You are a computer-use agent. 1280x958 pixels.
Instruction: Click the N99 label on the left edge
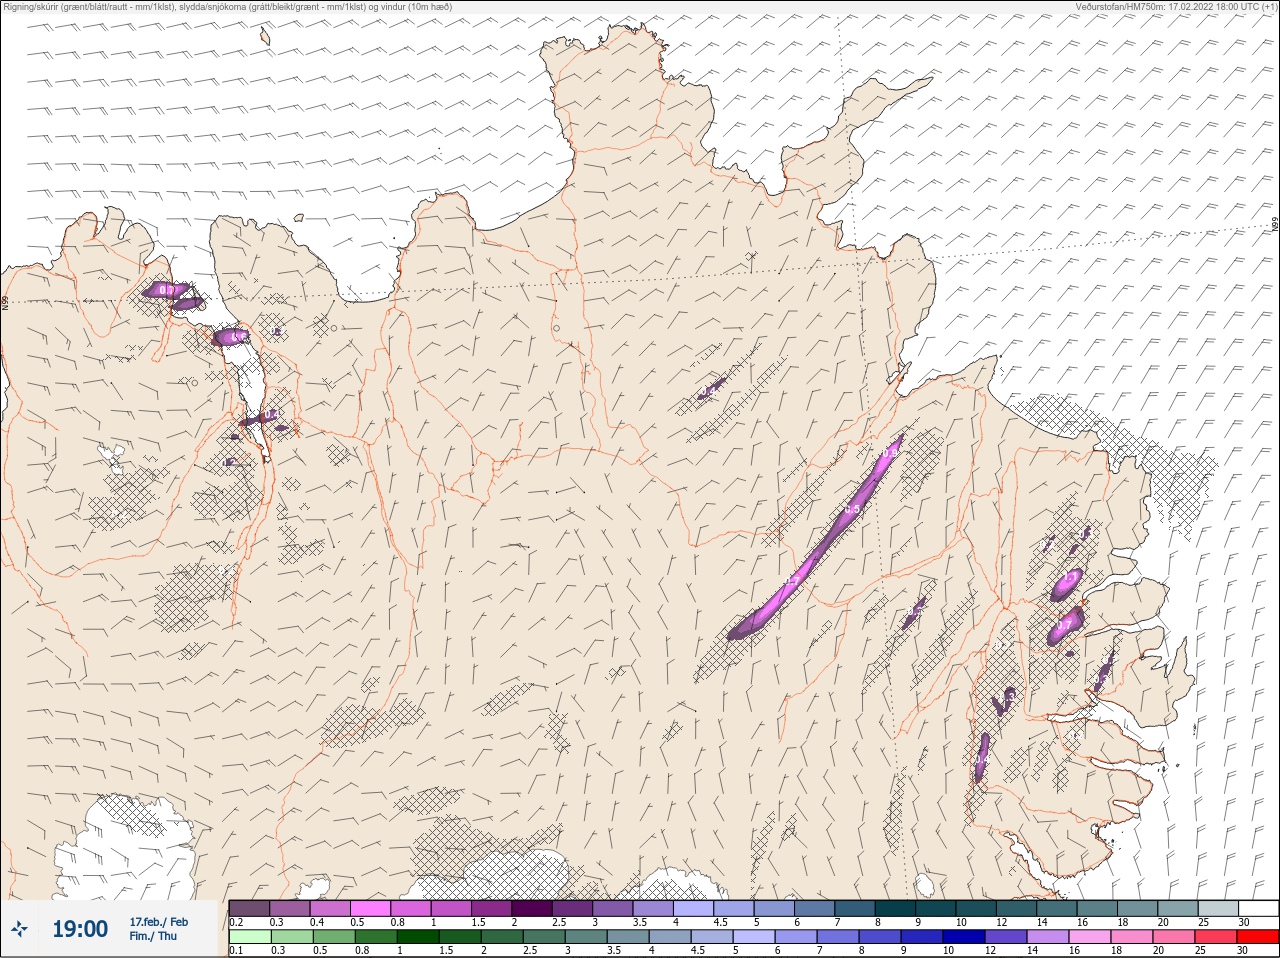coord(5,301)
